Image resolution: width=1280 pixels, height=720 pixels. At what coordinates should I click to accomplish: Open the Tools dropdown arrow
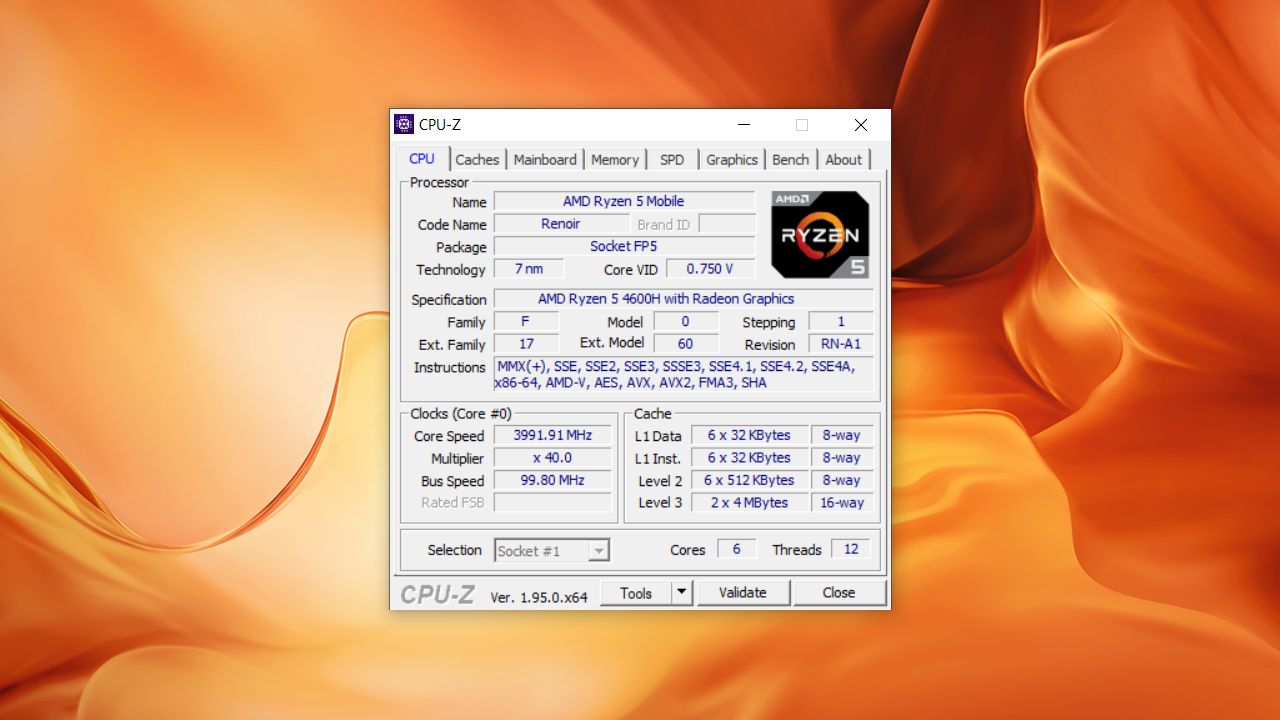click(x=681, y=592)
